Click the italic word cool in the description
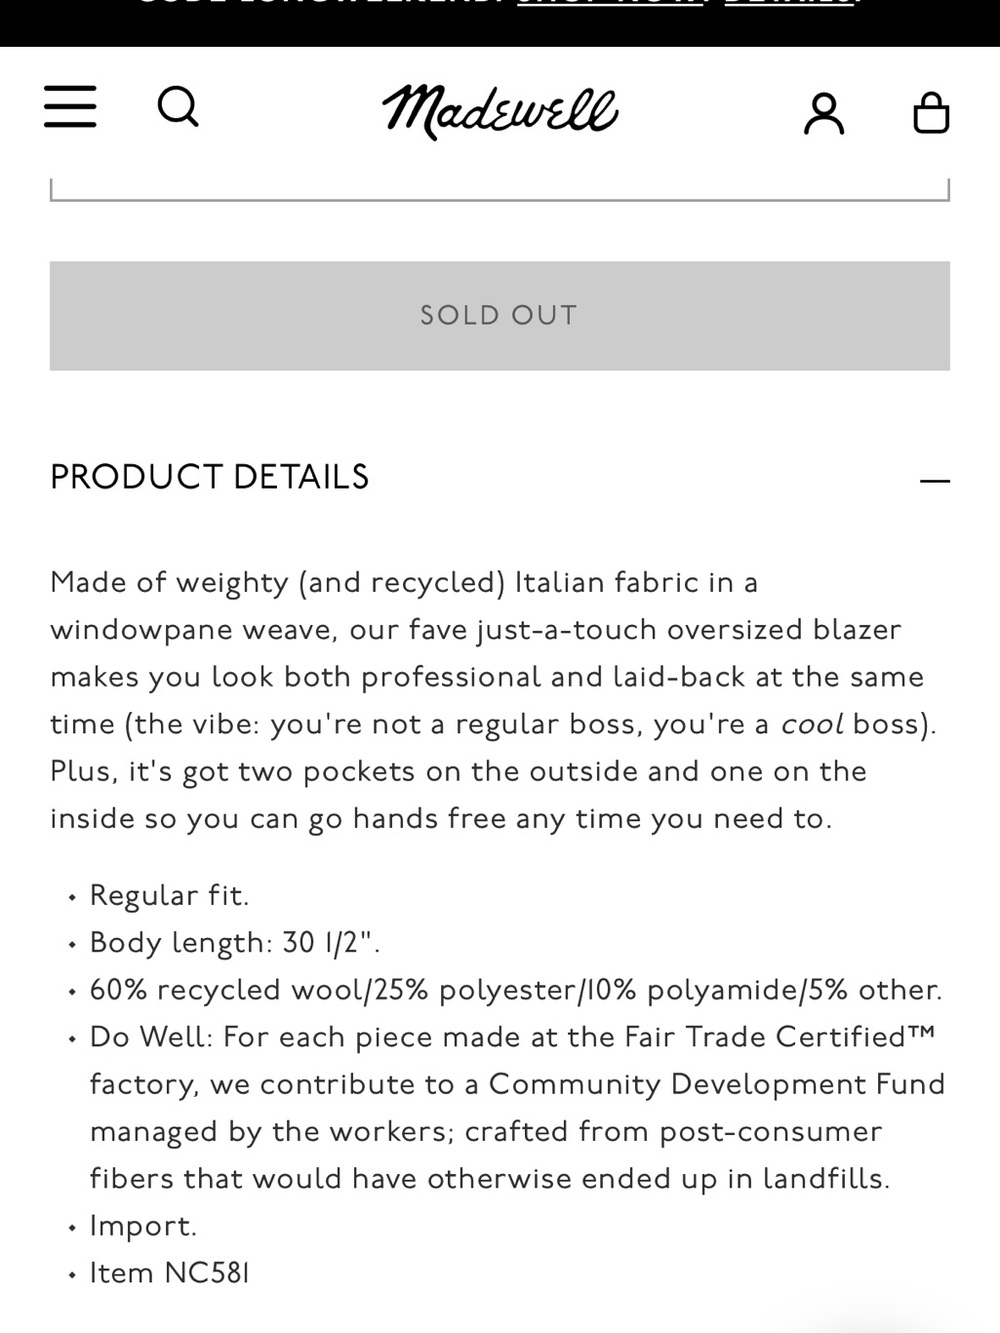The height and width of the screenshot is (1333, 1000). coord(812,724)
